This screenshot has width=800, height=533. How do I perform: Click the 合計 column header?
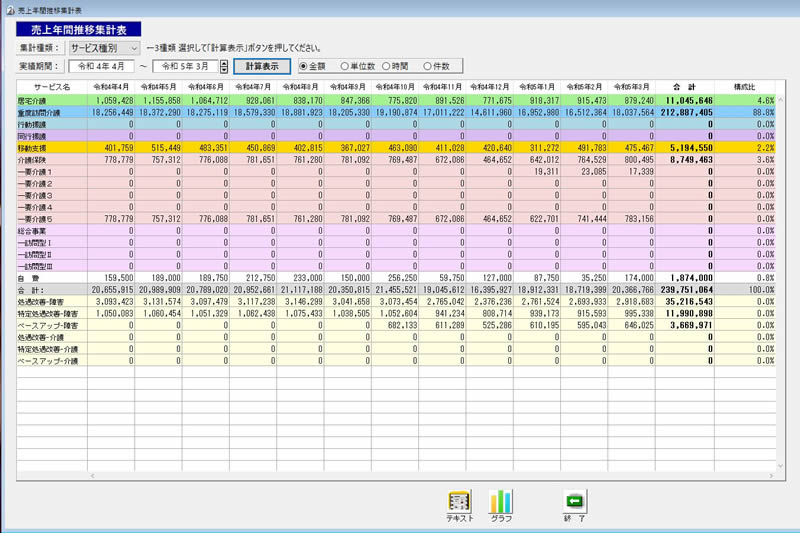point(685,87)
